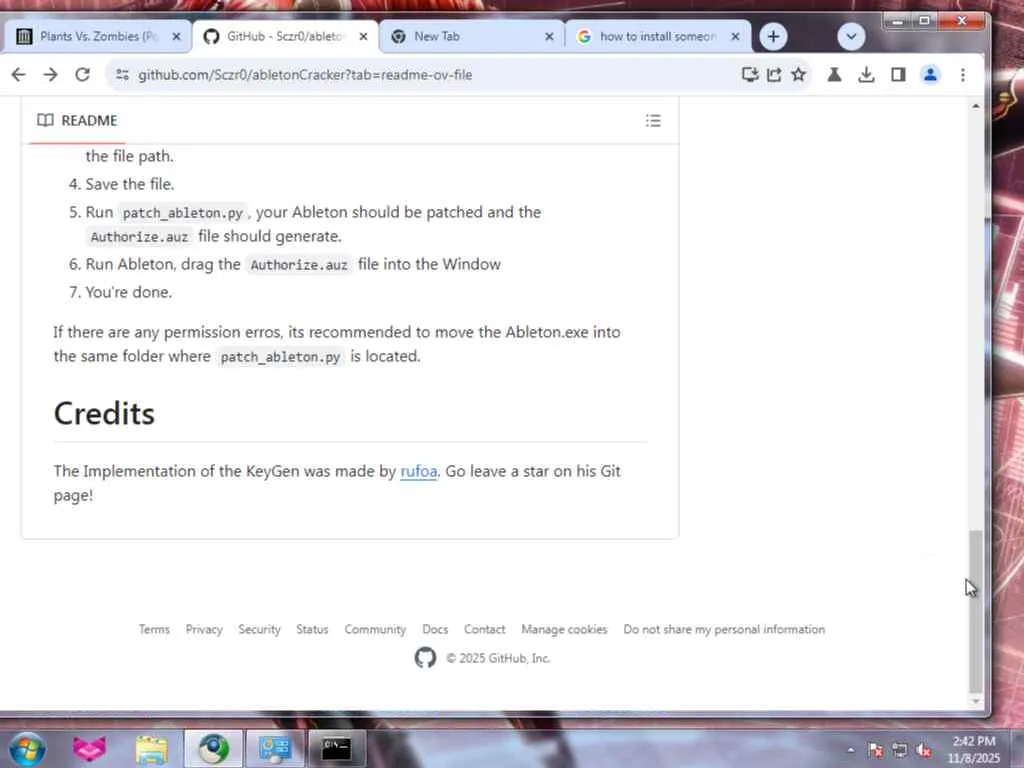Viewport: 1024px width, 768px height.
Task: Open the pink fox taskbar app
Action: [89, 748]
